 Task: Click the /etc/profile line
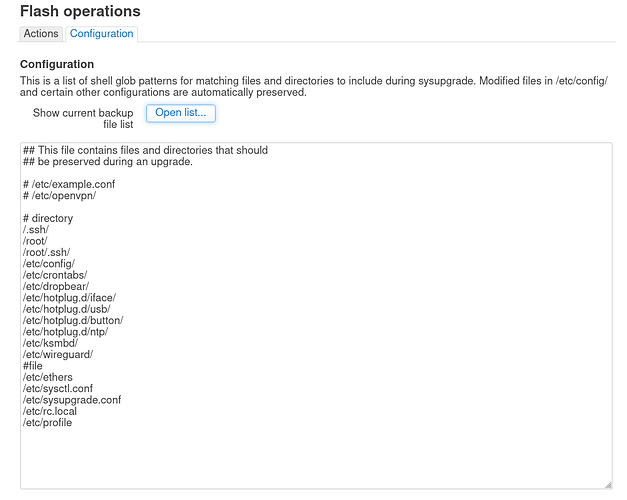click(x=48, y=422)
